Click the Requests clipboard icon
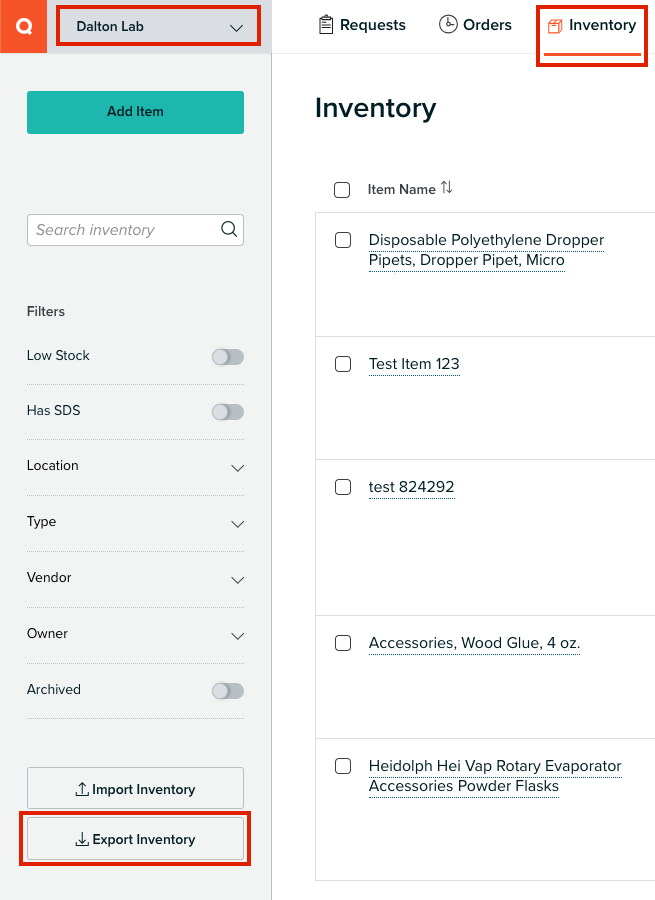The height and width of the screenshot is (900, 655). pos(325,25)
